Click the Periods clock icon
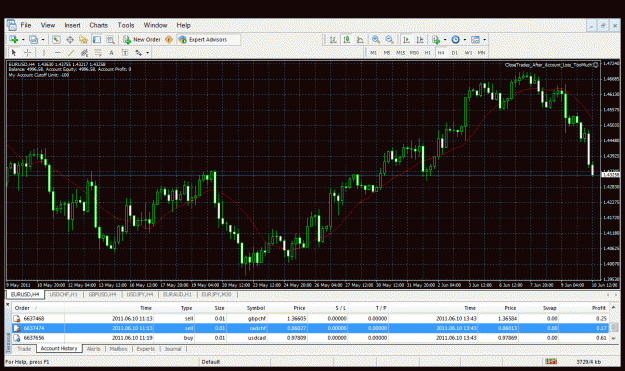Image resolution: width=625 pixels, height=371 pixels. coord(455,39)
